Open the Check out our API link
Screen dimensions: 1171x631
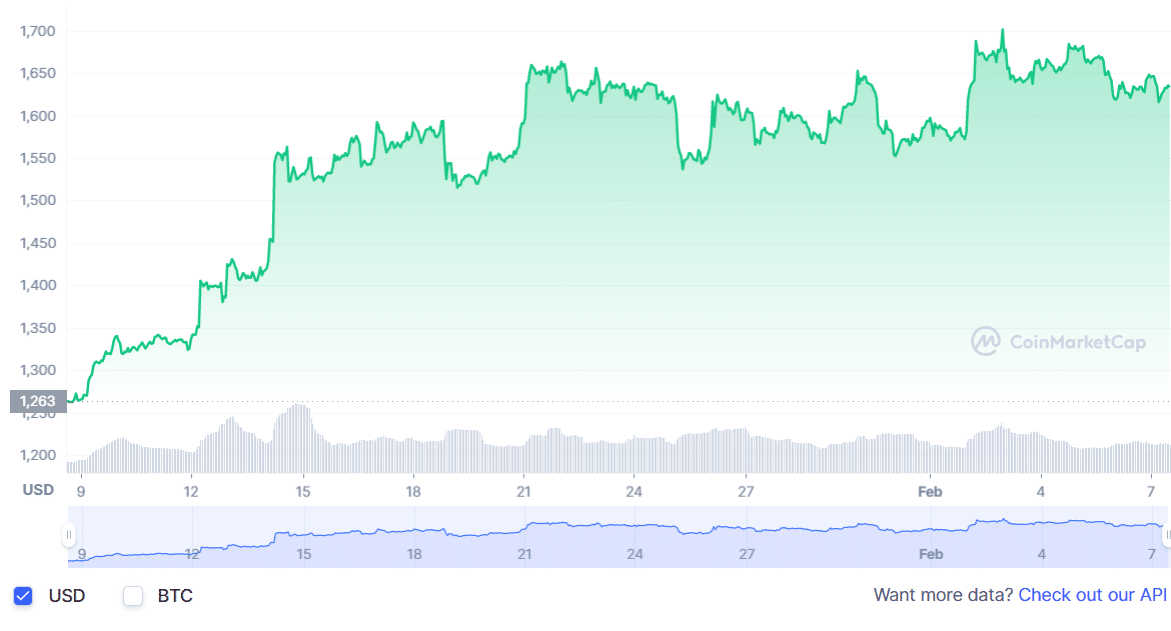pos(1092,595)
